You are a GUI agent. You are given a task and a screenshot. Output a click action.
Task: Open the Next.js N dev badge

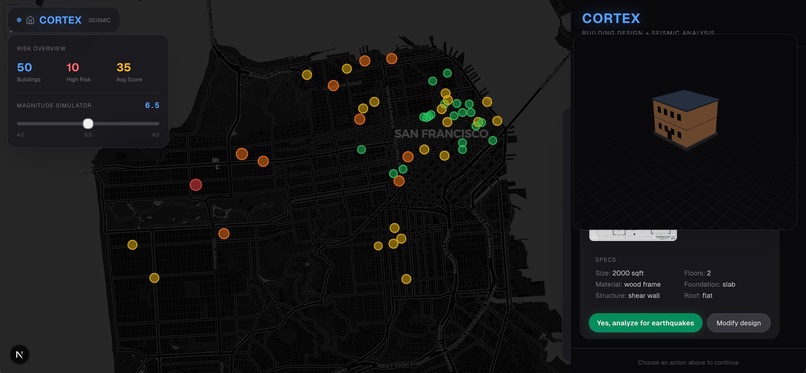[20, 355]
